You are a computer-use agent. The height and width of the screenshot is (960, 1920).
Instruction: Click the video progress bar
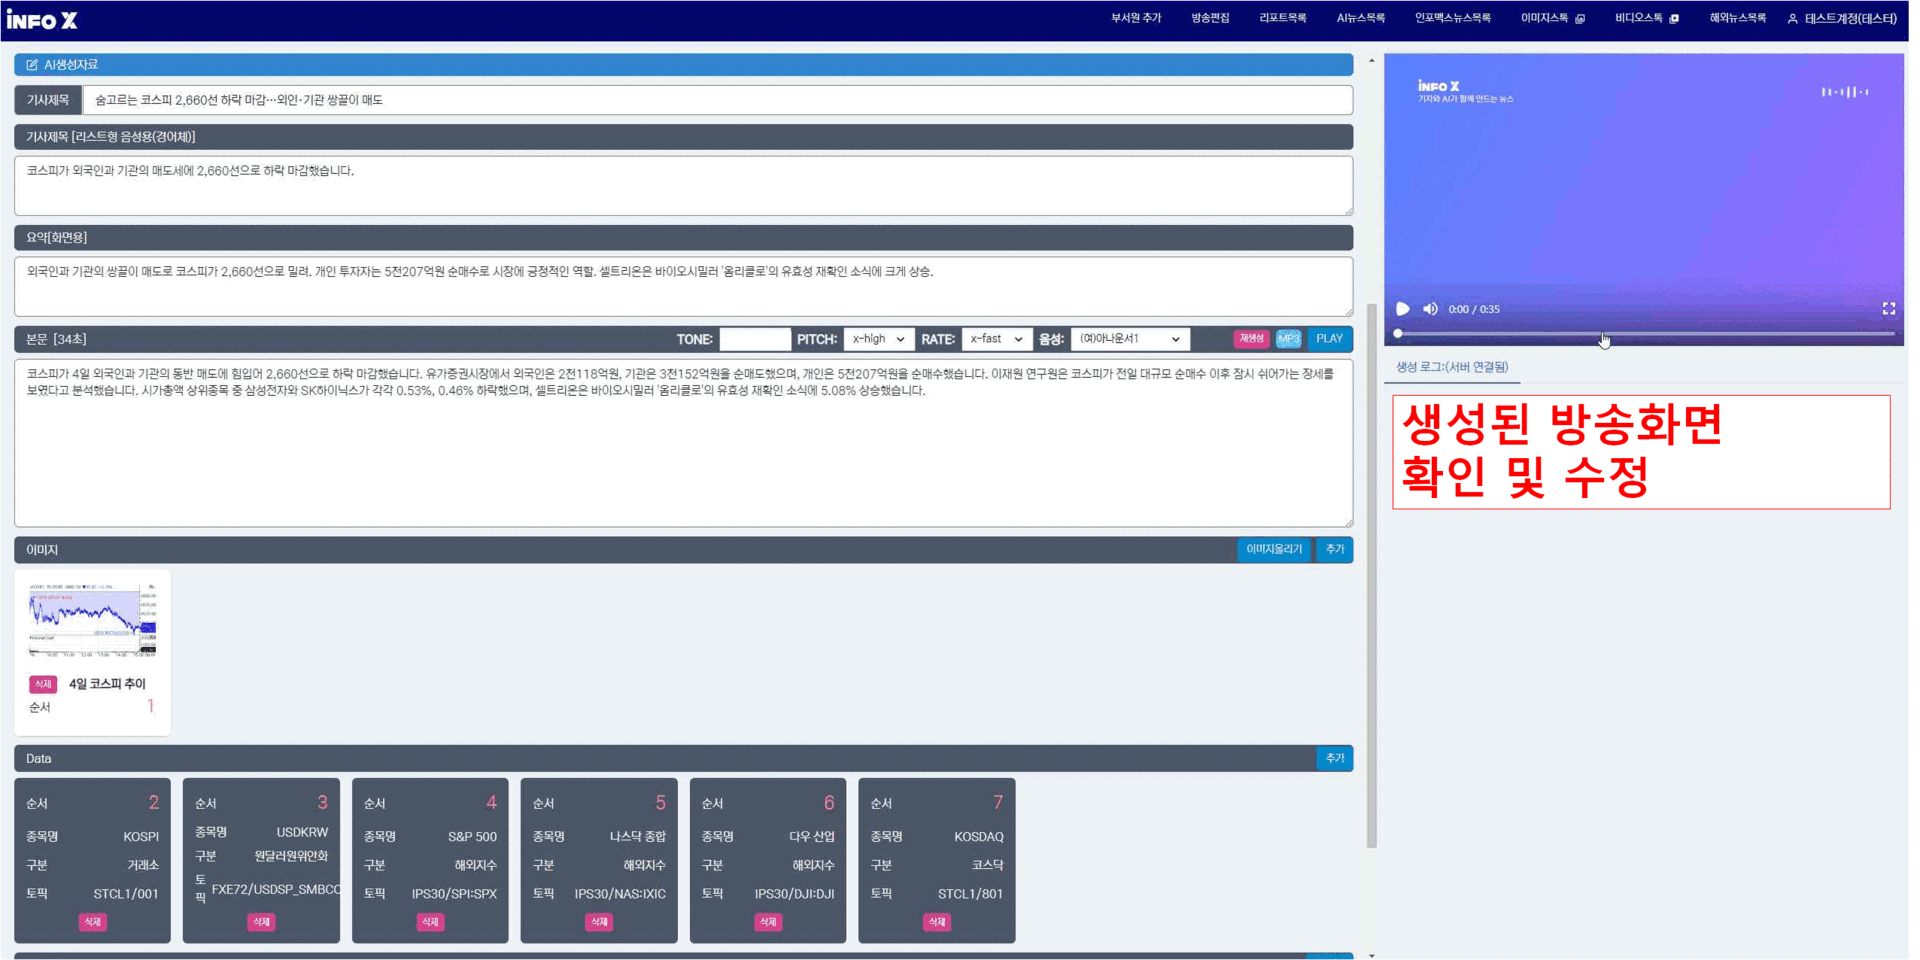tap(1644, 333)
